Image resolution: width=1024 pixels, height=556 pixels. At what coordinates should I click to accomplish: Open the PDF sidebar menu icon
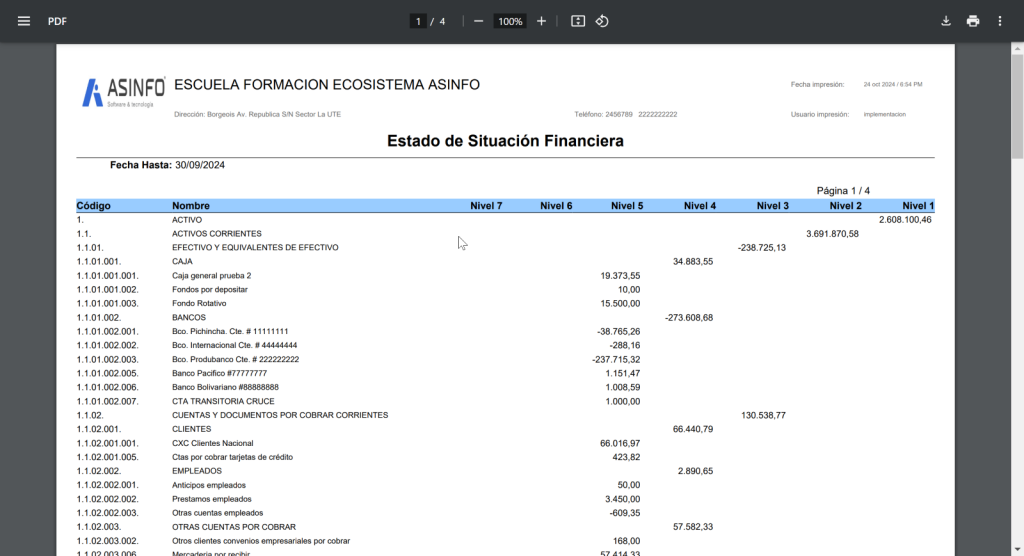(x=24, y=22)
